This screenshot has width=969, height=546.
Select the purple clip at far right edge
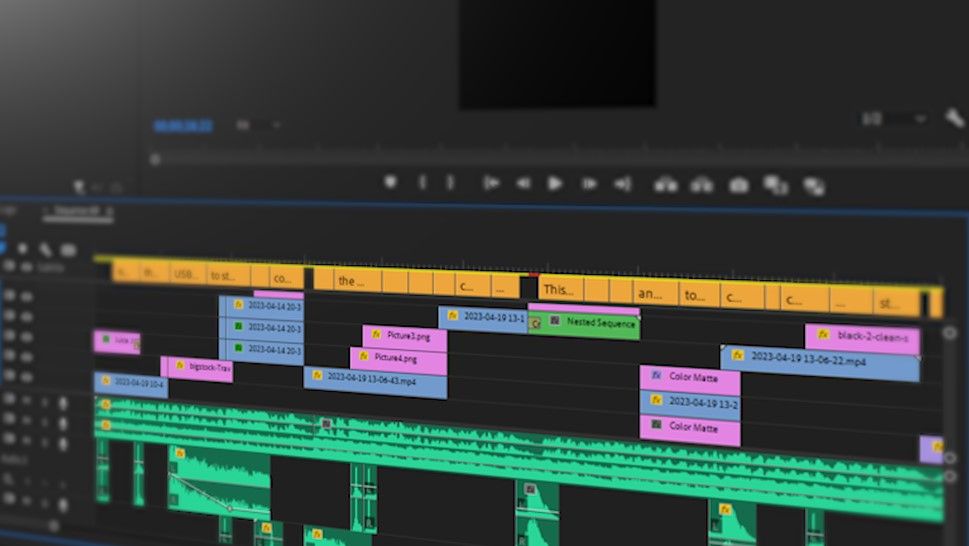(x=932, y=449)
